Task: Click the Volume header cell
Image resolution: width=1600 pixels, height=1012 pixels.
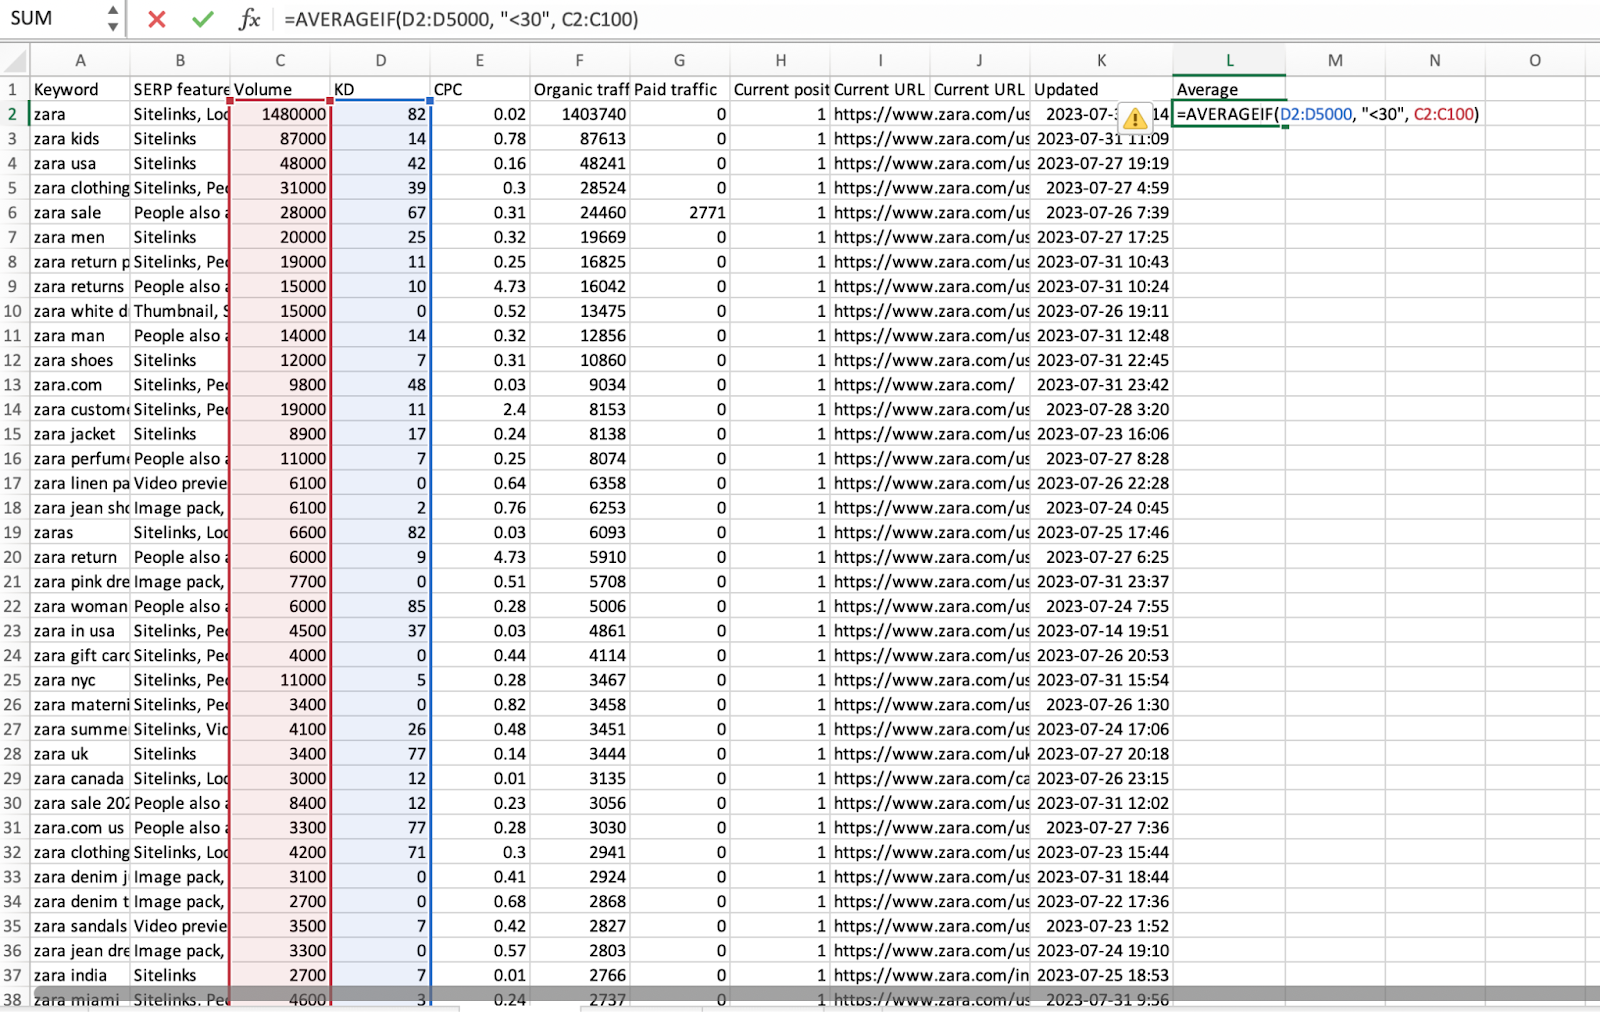Action: click(x=280, y=89)
